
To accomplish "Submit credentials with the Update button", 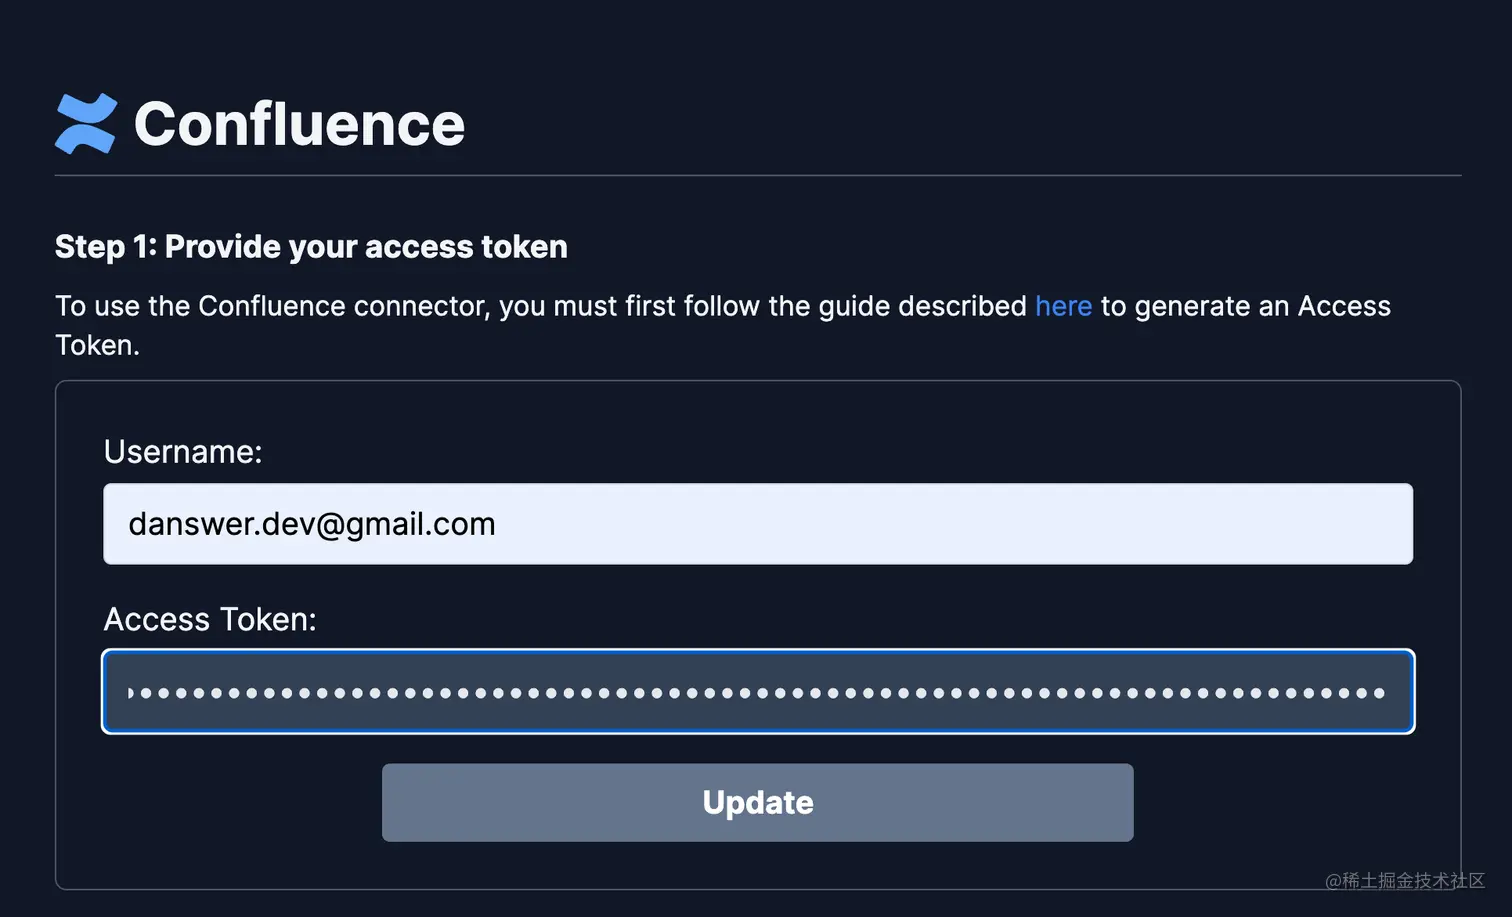I will [x=758, y=802].
